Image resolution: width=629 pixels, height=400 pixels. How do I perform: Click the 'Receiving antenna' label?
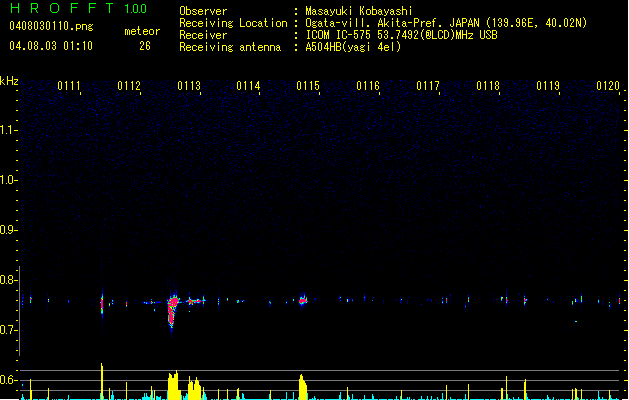pyautogui.click(x=230, y=47)
